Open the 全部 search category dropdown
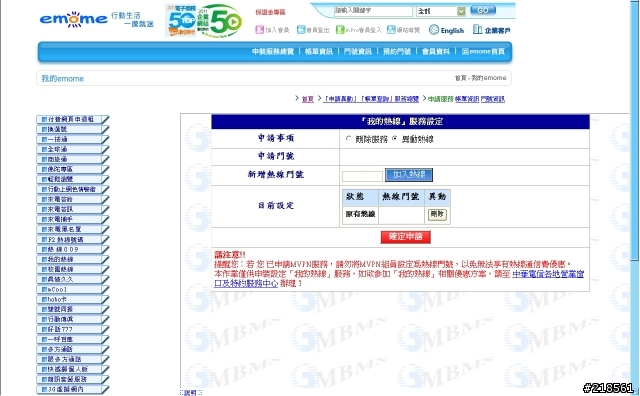Screen dimensions: 640x396 point(441,11)
